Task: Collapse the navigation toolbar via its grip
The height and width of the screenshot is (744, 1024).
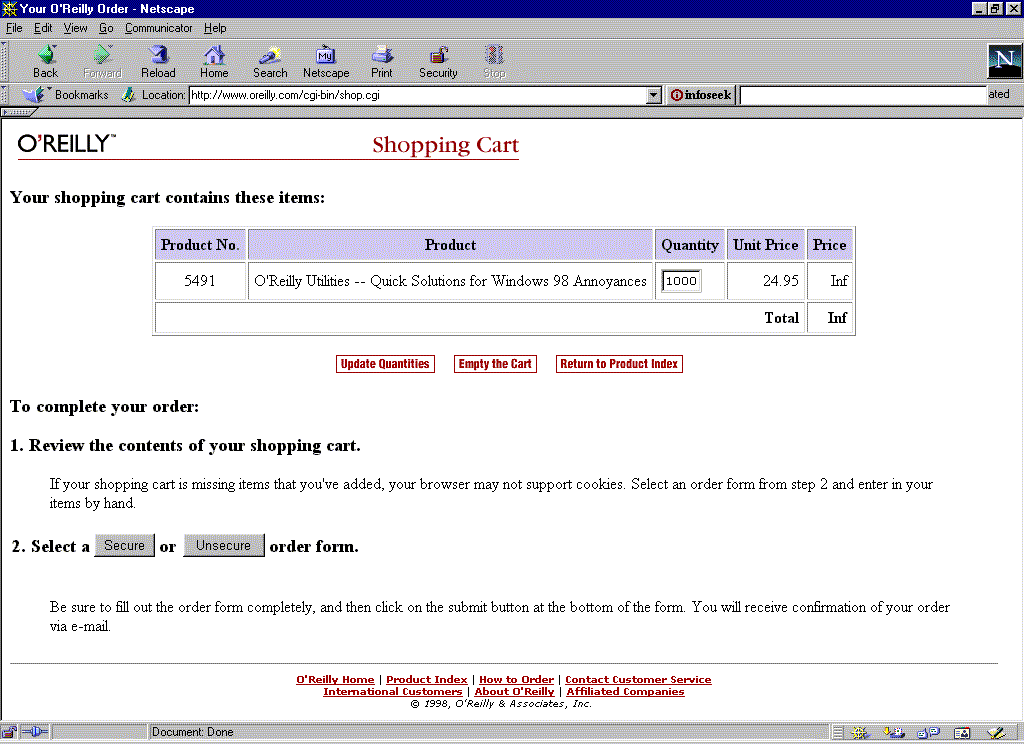Action: pyautogui.click(x=4, y=62)
